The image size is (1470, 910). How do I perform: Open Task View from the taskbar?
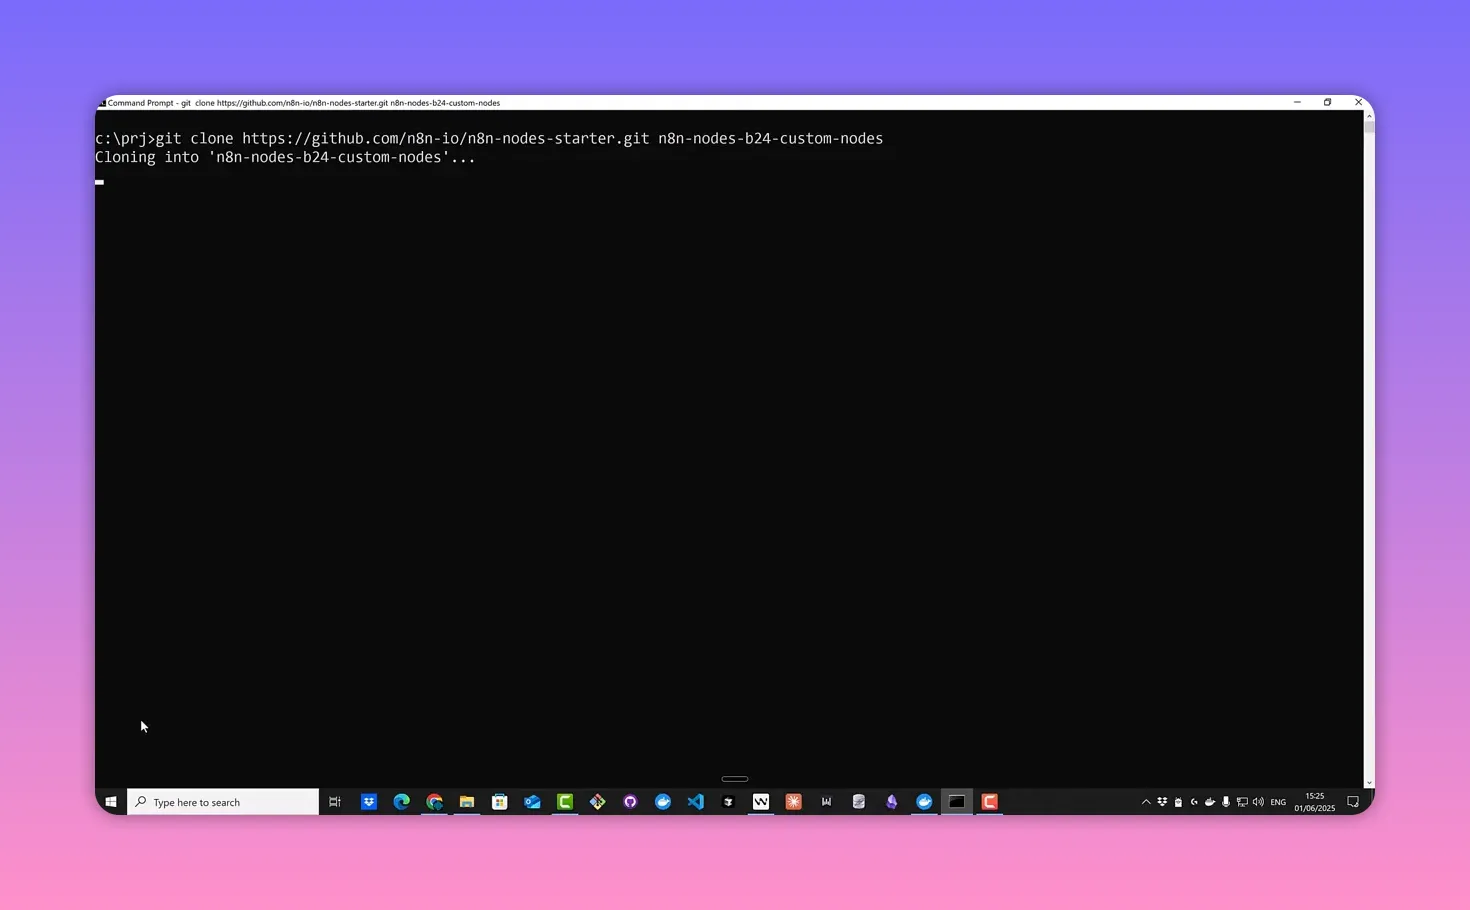click(335, 801)
